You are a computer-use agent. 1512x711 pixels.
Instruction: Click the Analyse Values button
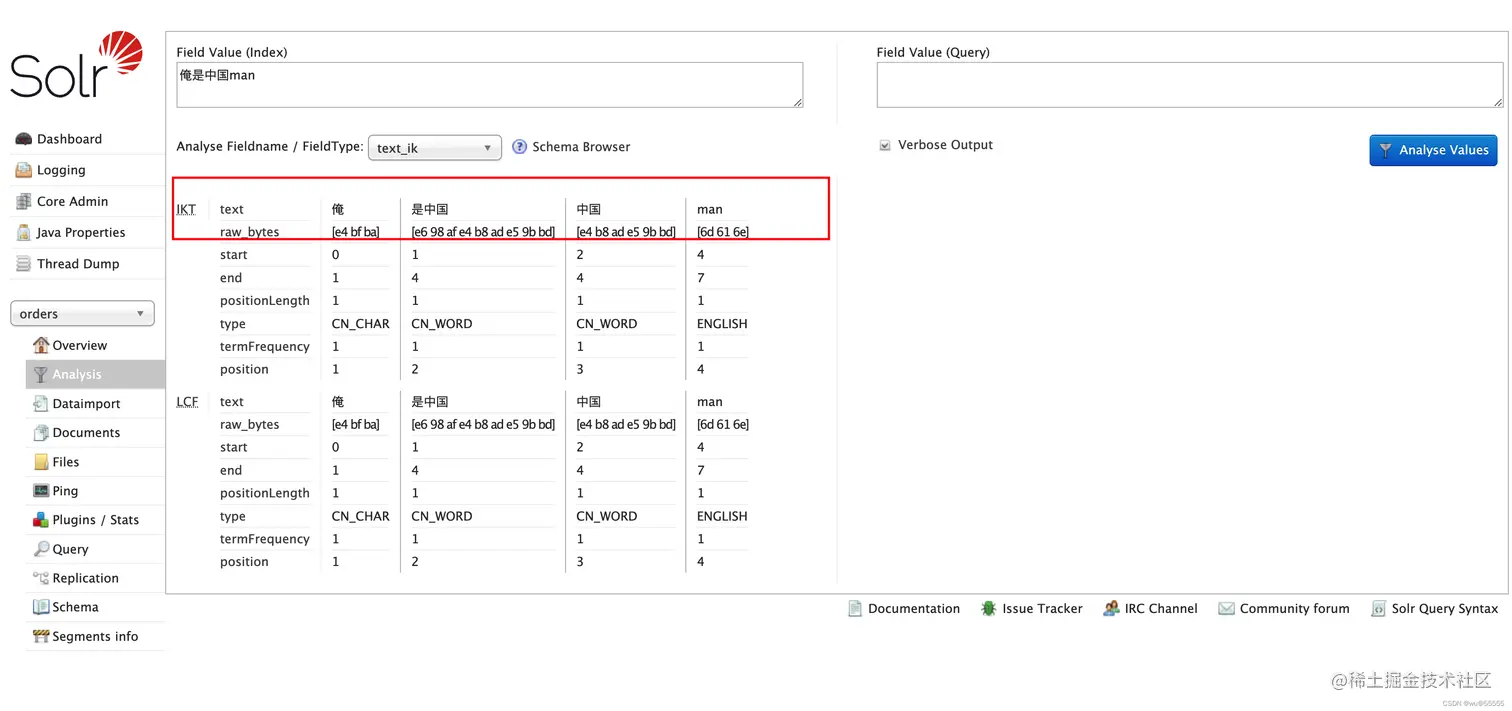[x=1433, y=150]
